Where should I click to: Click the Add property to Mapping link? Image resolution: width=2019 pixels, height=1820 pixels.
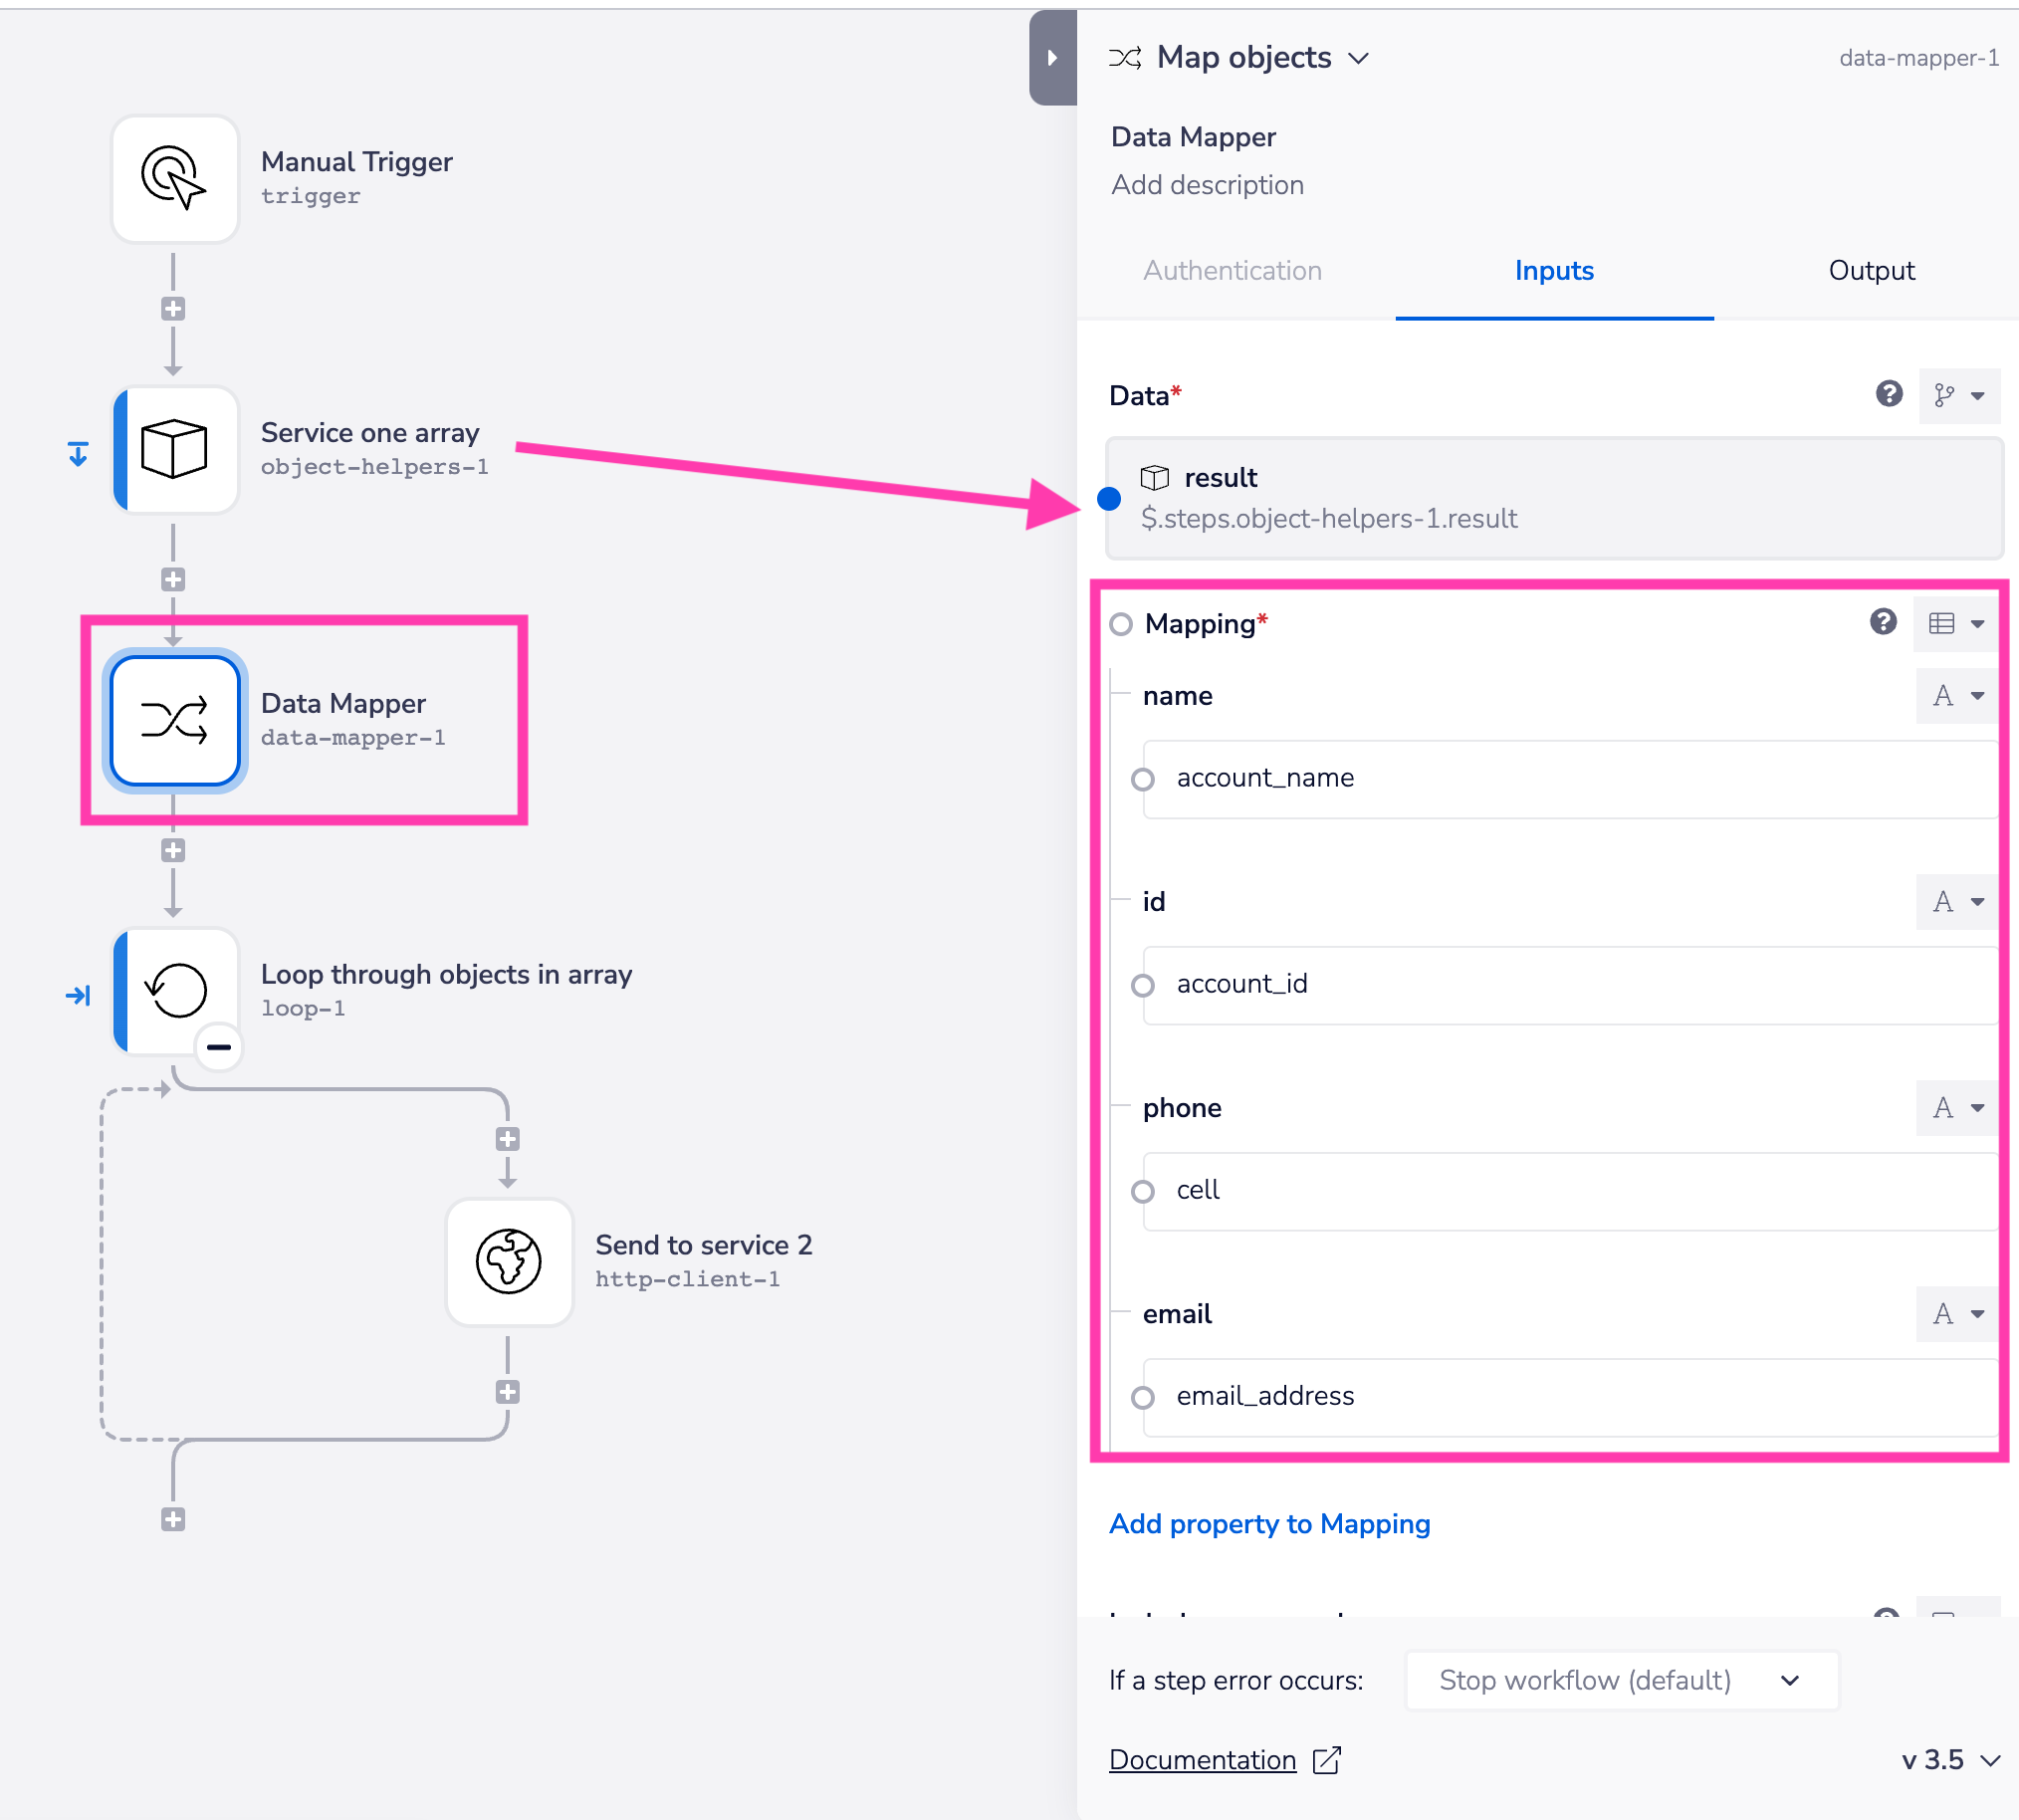pyautogui.click(x=1268, y=1523)
